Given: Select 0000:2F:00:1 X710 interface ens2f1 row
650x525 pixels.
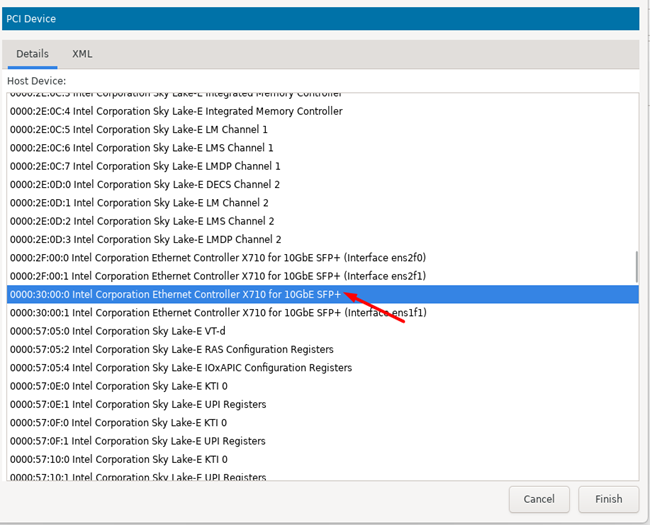Looking at the screenshot, I should coord(323,276).
